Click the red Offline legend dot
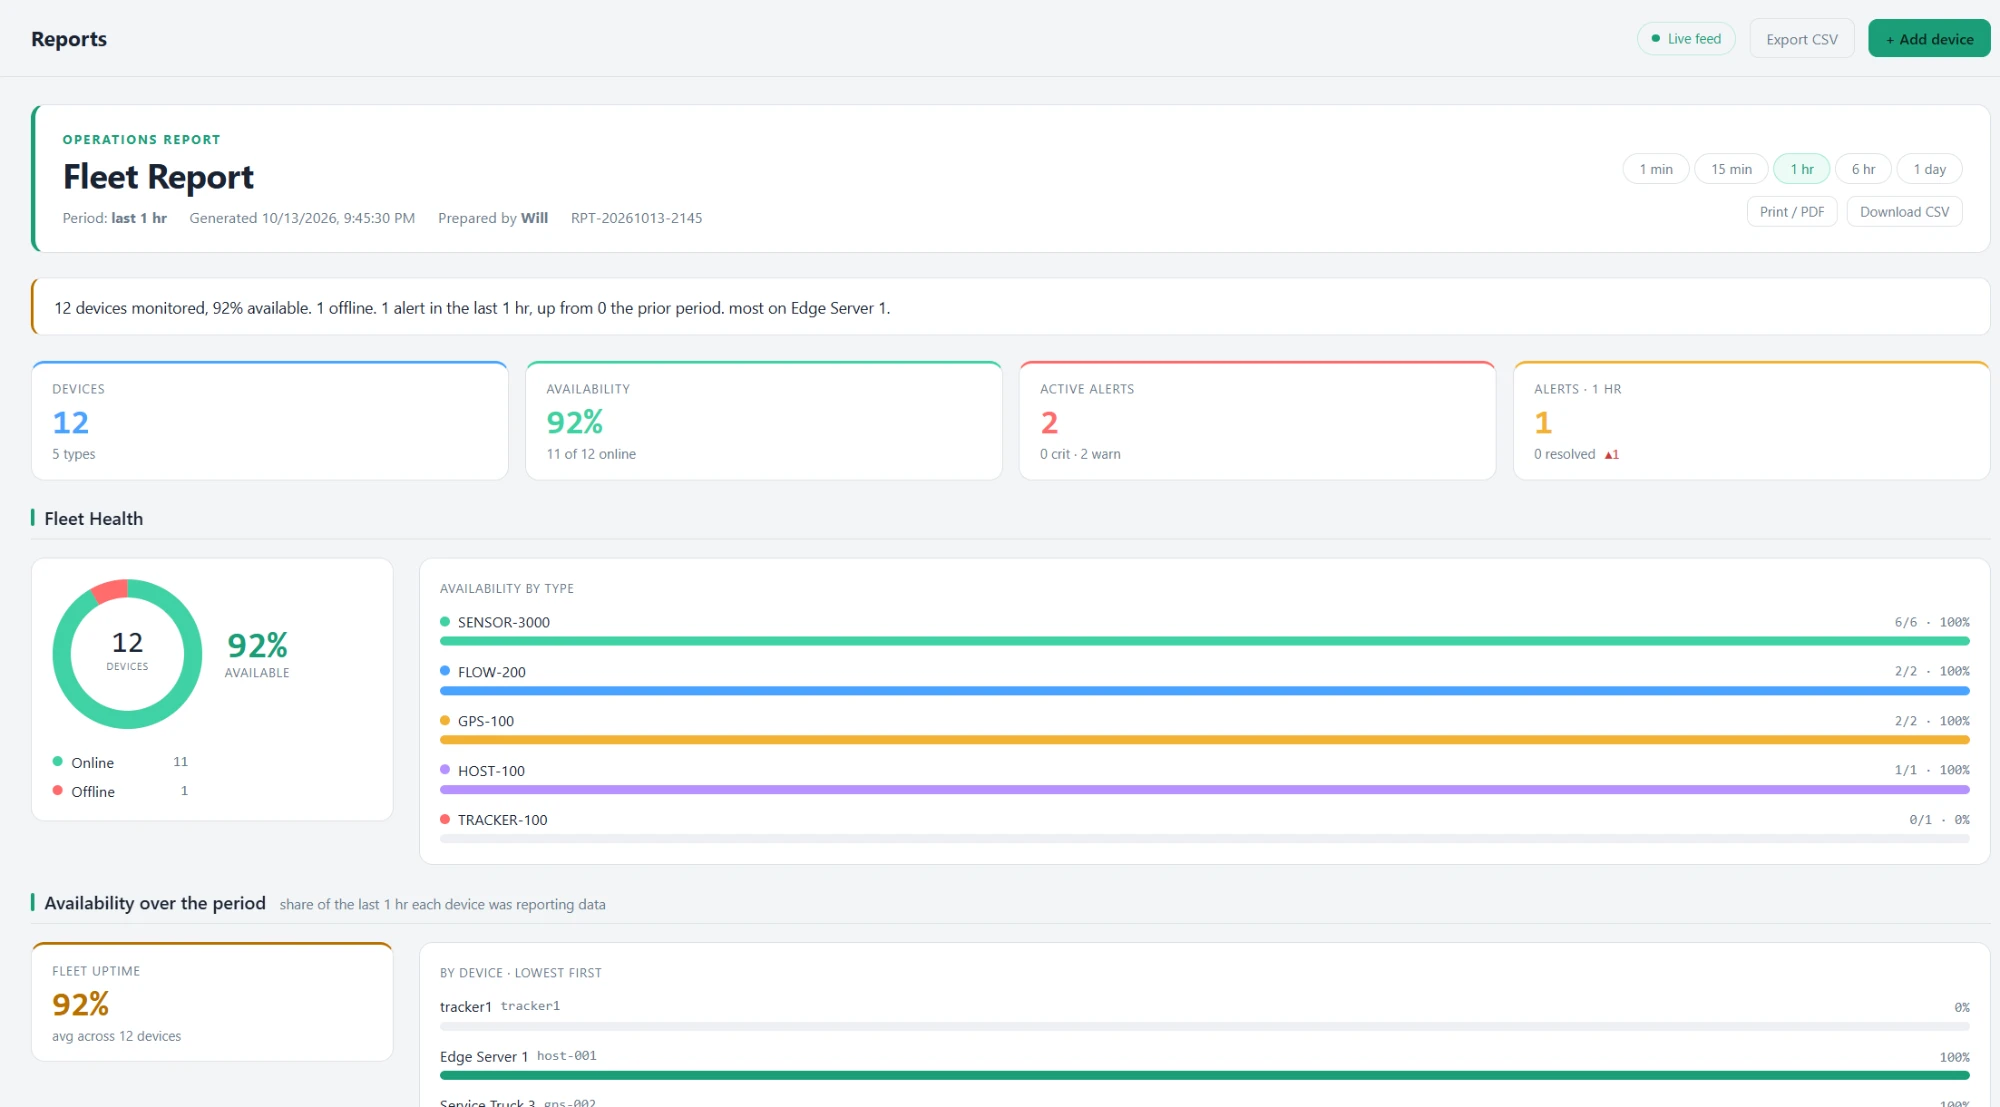Image resolution: width=2000 pixels, height=1107 pixels. click(58, 791)
